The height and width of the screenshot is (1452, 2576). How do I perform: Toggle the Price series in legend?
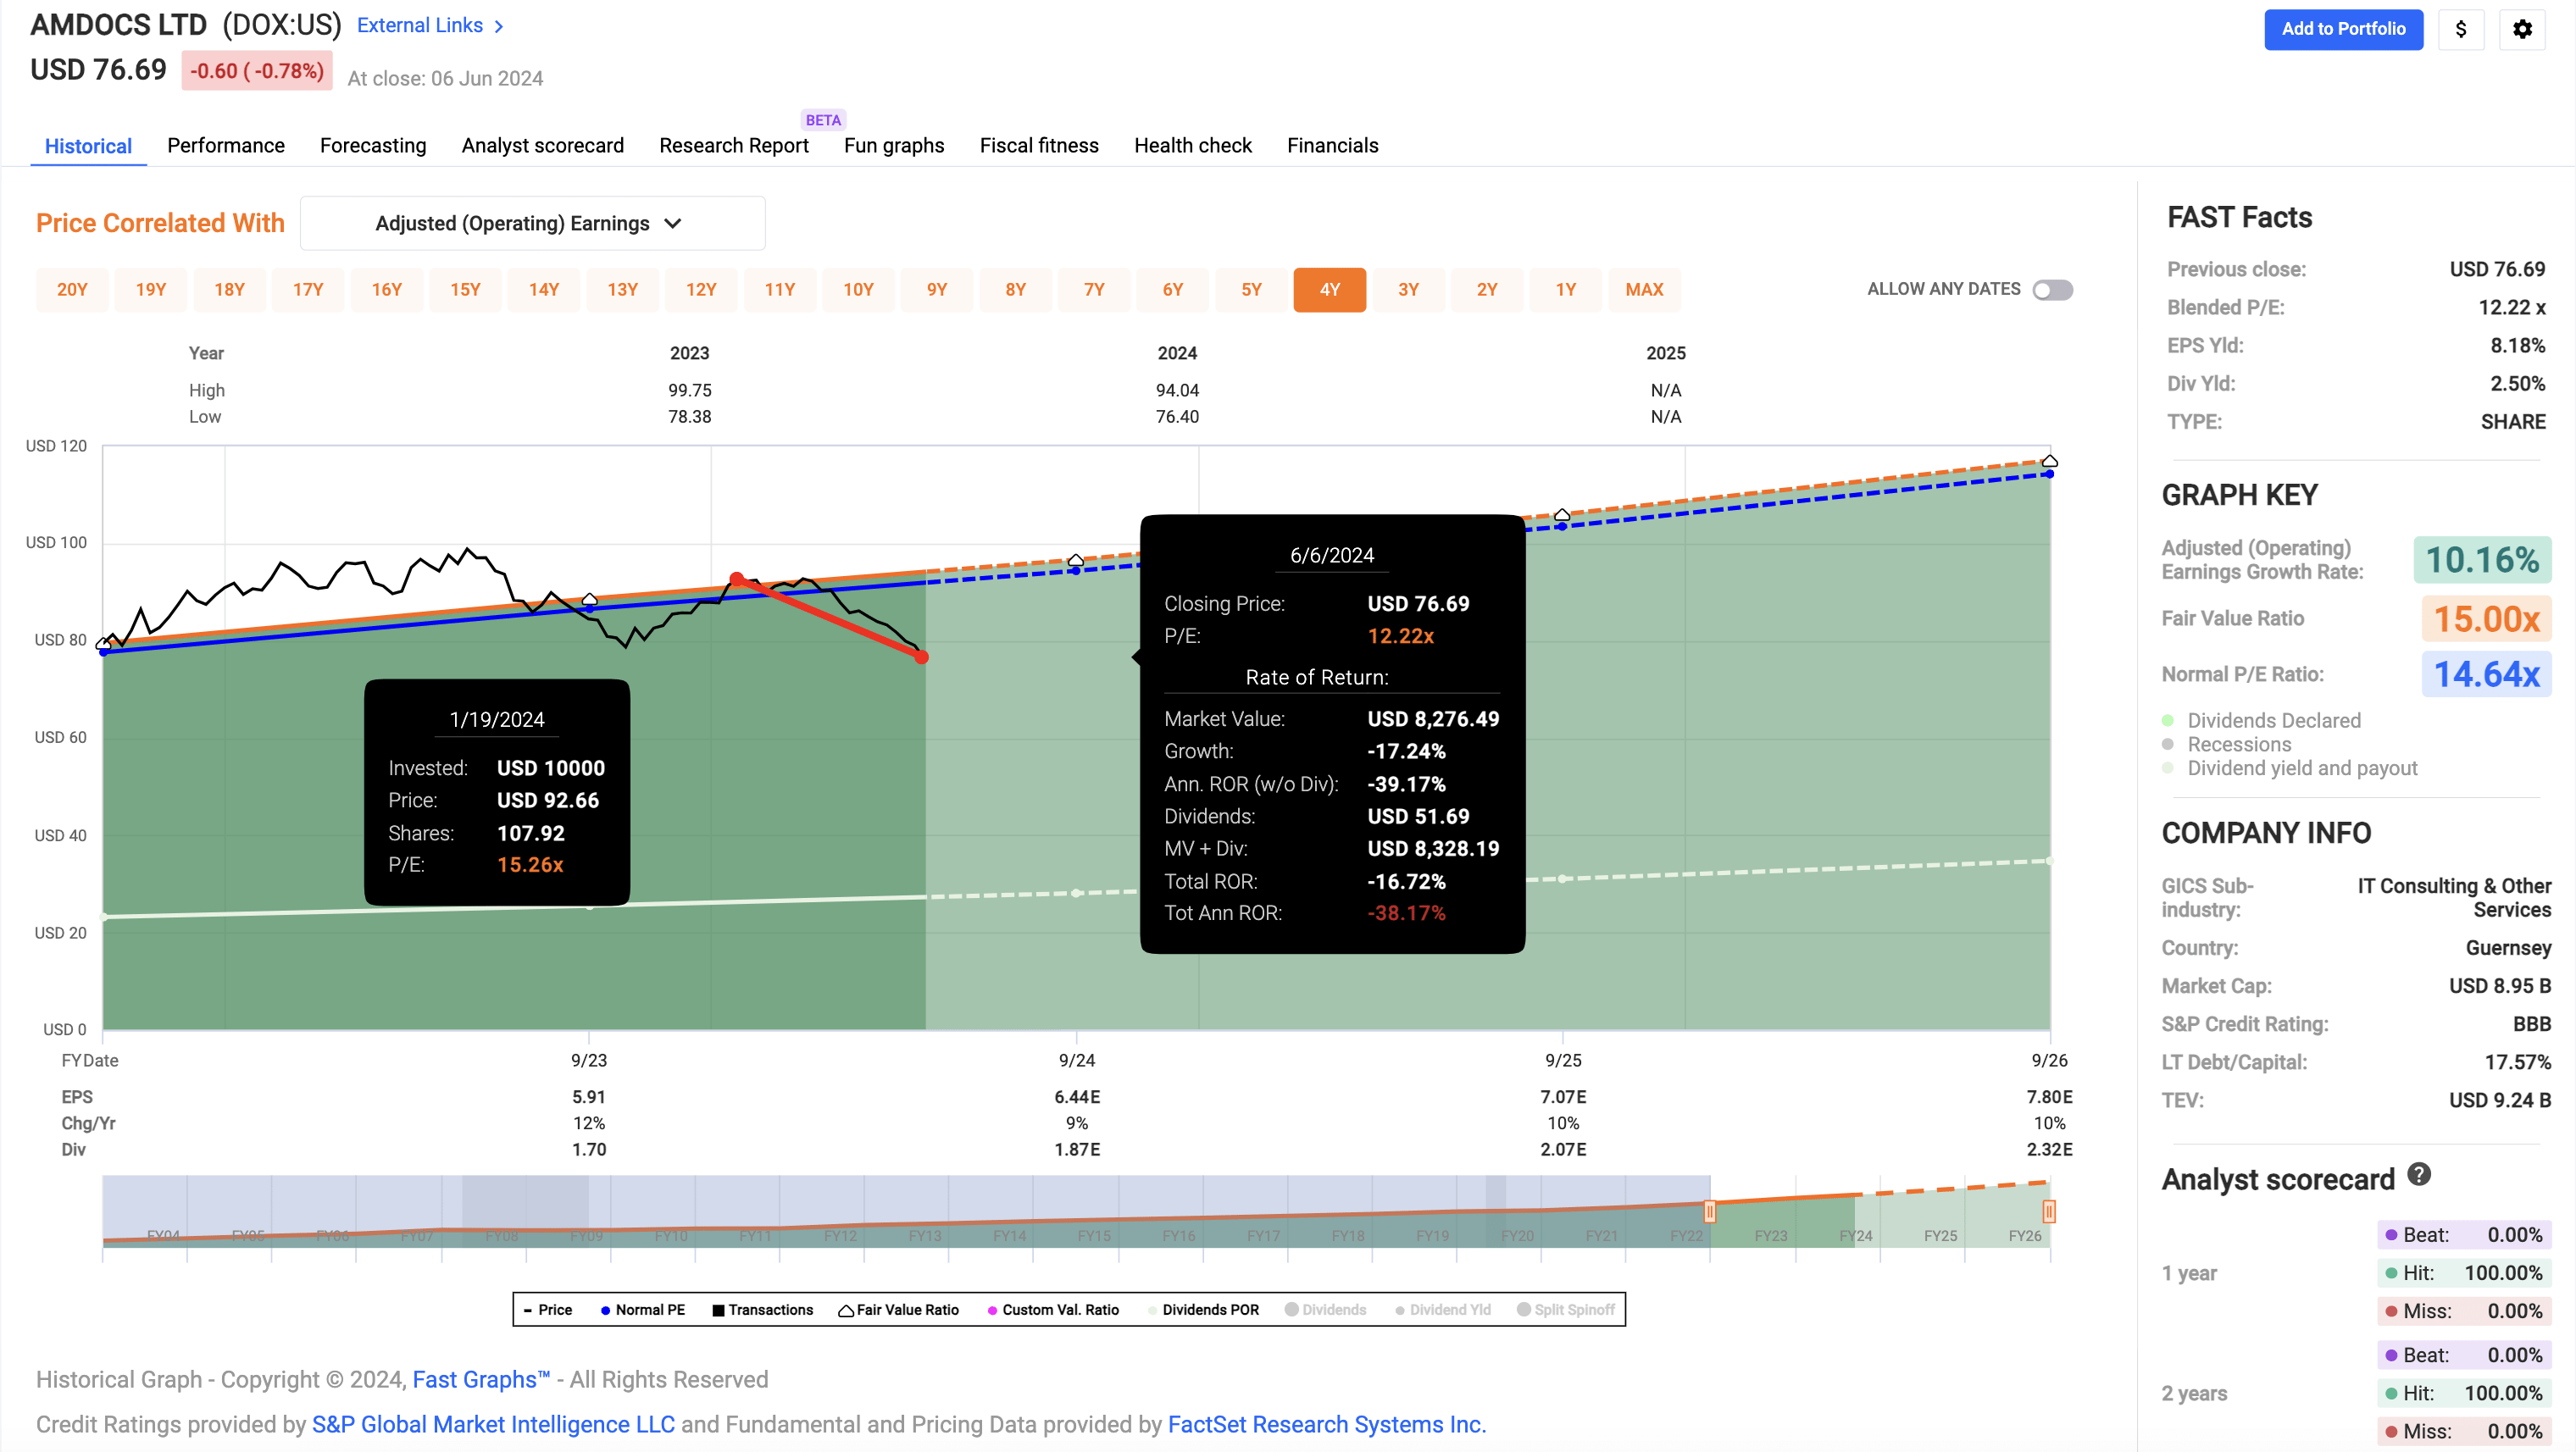548,1309
